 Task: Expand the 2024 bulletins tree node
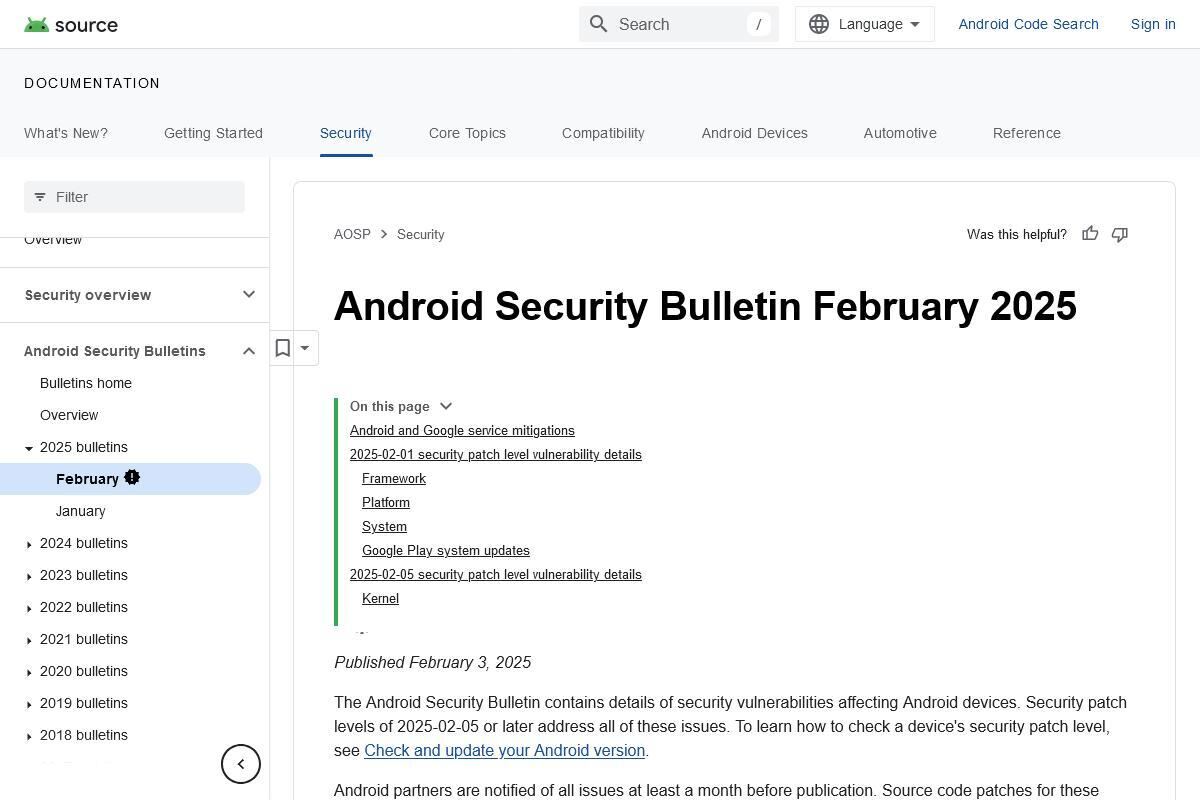point(29,544)
